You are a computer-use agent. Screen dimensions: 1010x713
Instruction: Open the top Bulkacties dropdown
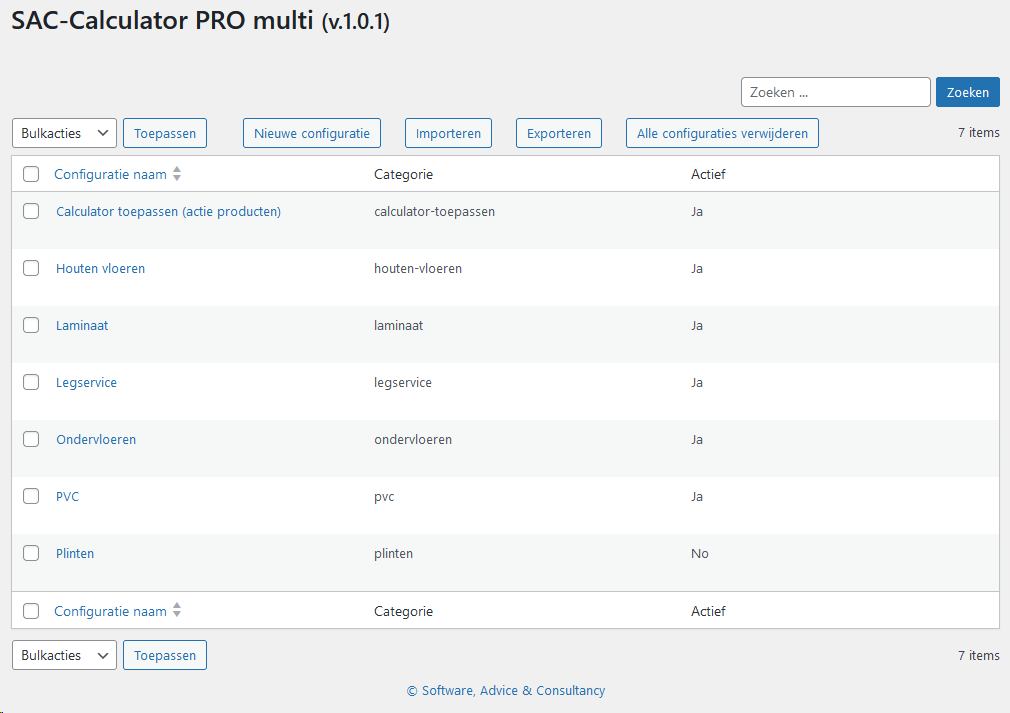[64, 133]
